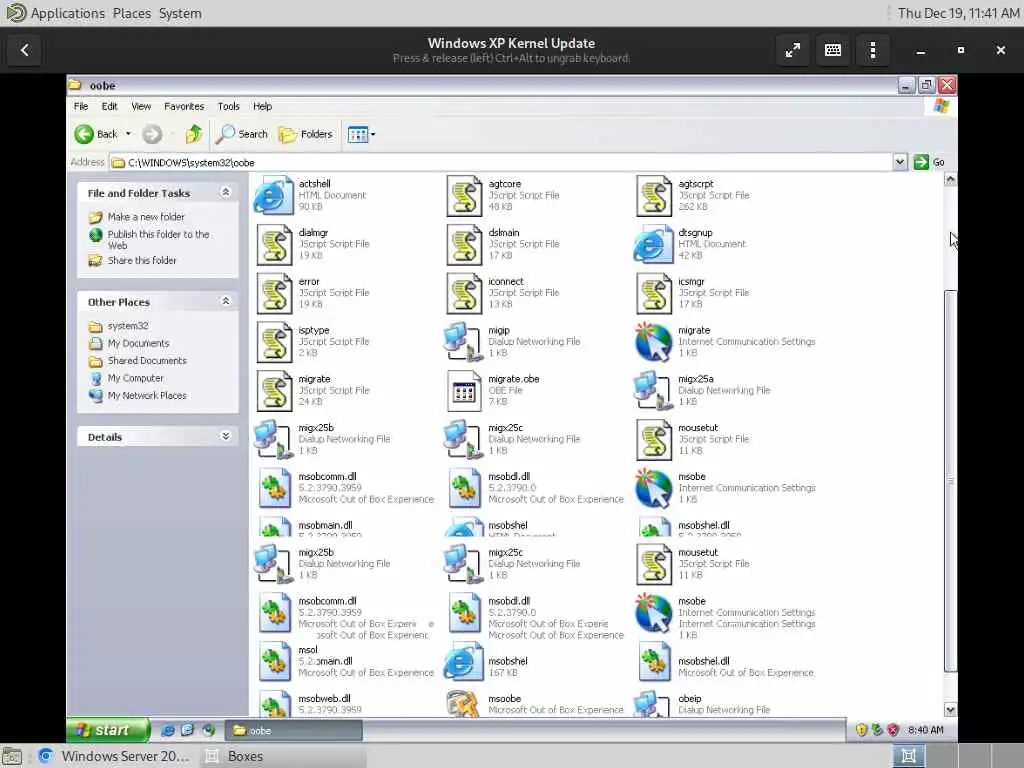Select the agtscrpt script file icon
The height and width of the screenshot is (768, 1024).
click(x=654, y=195)
